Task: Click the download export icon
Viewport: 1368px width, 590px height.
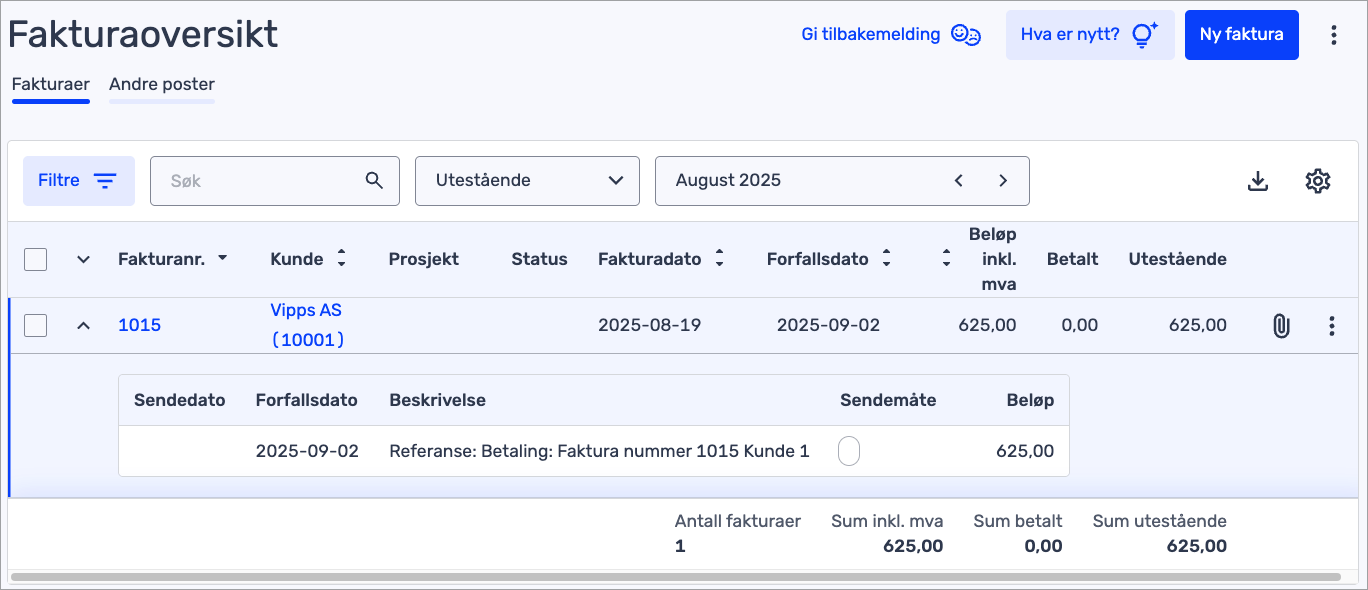Action: tap(1258, 181)
